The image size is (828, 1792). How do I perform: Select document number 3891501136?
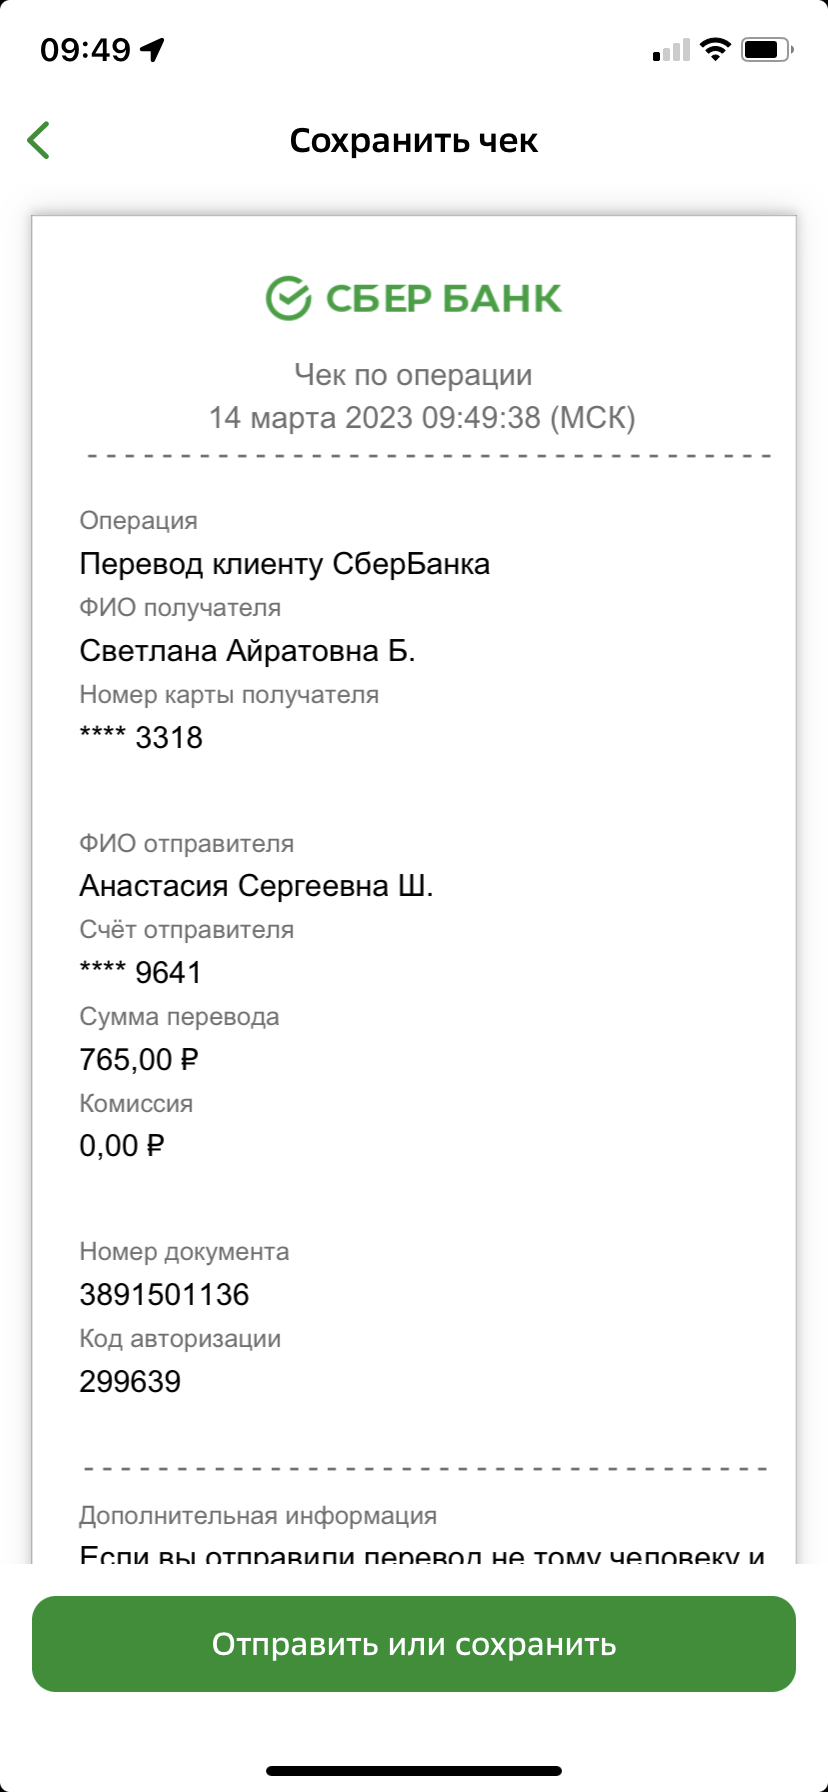(x=164, y=1295)
